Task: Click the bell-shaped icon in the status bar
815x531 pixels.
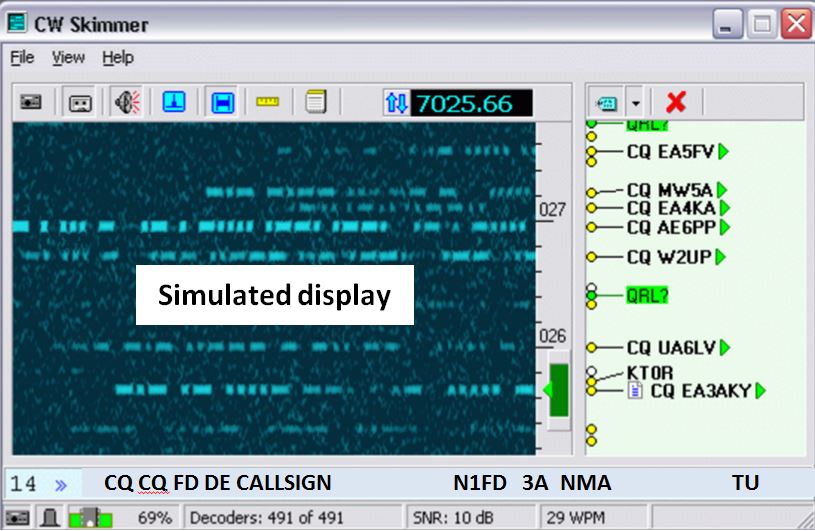Action: point(50,518)
